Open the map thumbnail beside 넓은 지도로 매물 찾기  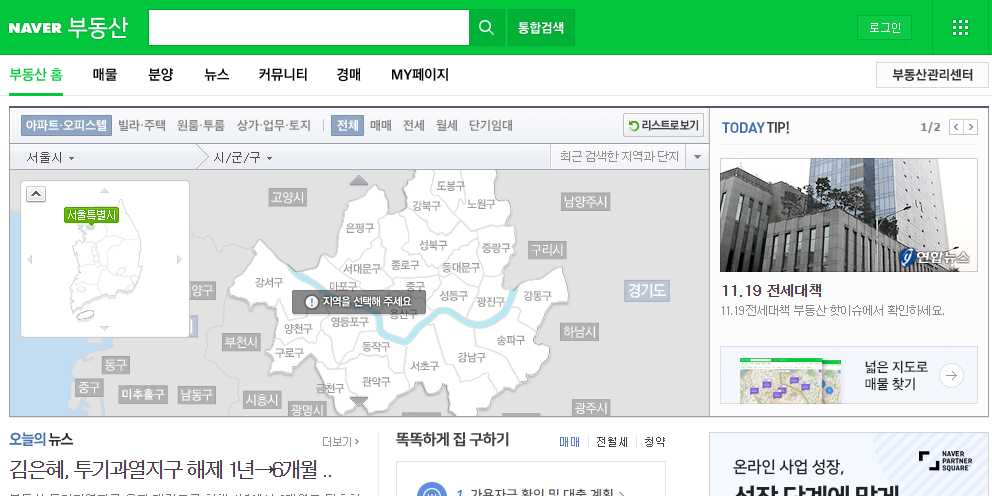click(x=790, y=380)
